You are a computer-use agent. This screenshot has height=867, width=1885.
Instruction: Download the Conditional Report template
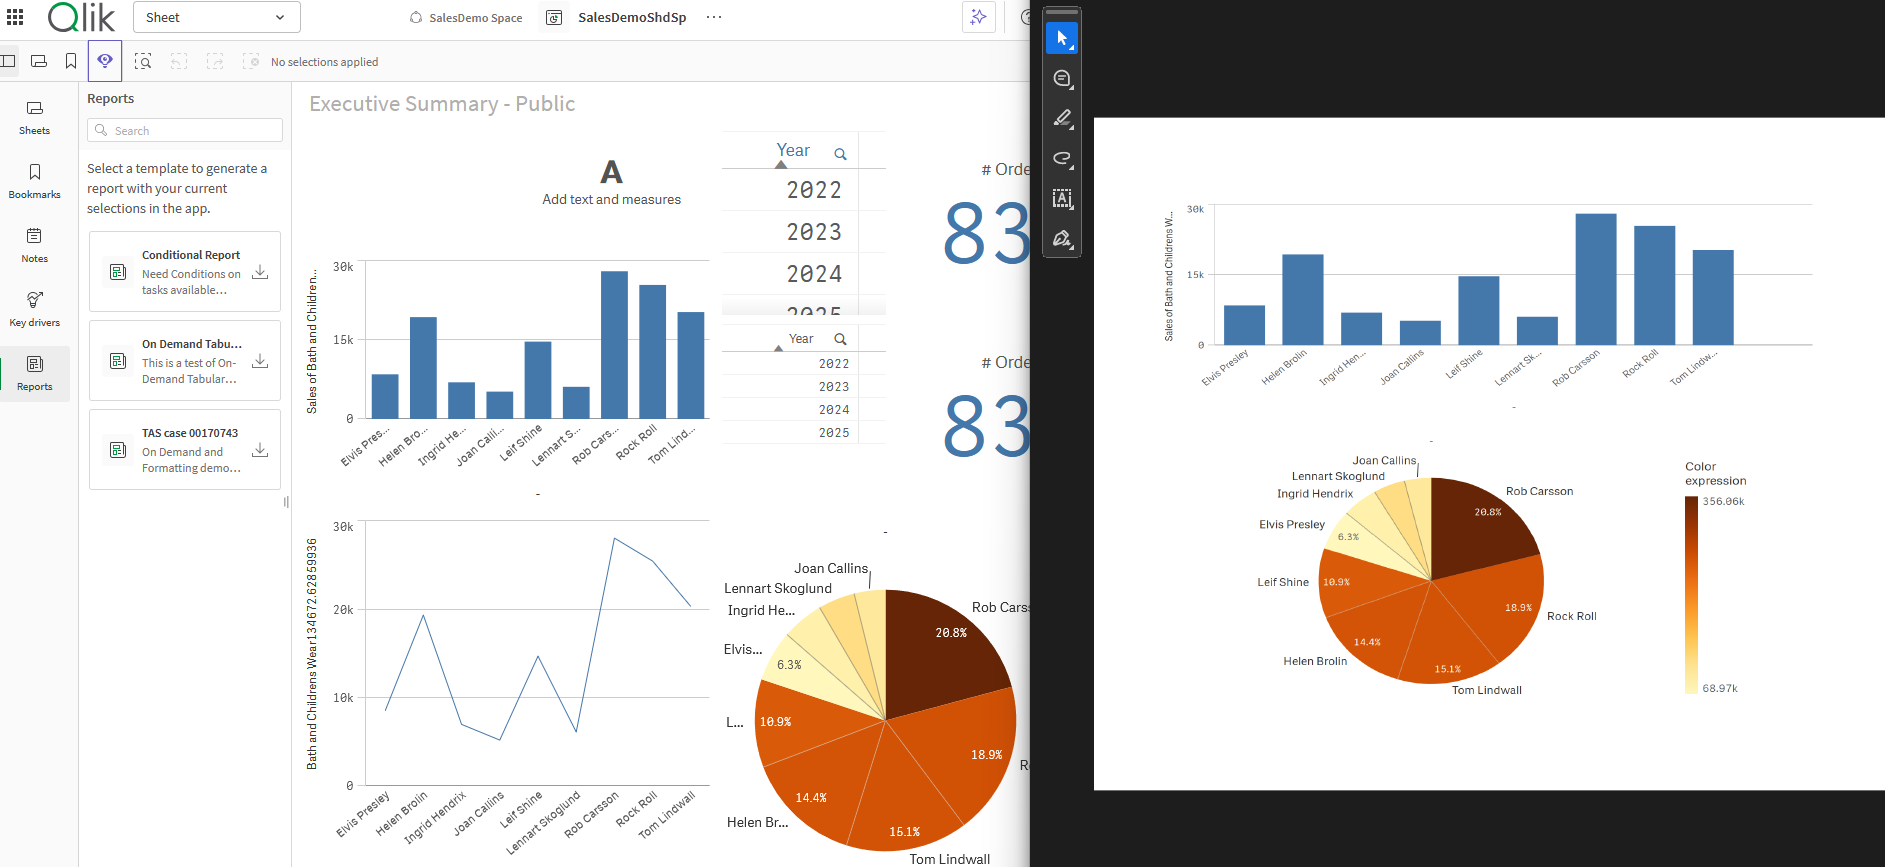click(260, 272)
